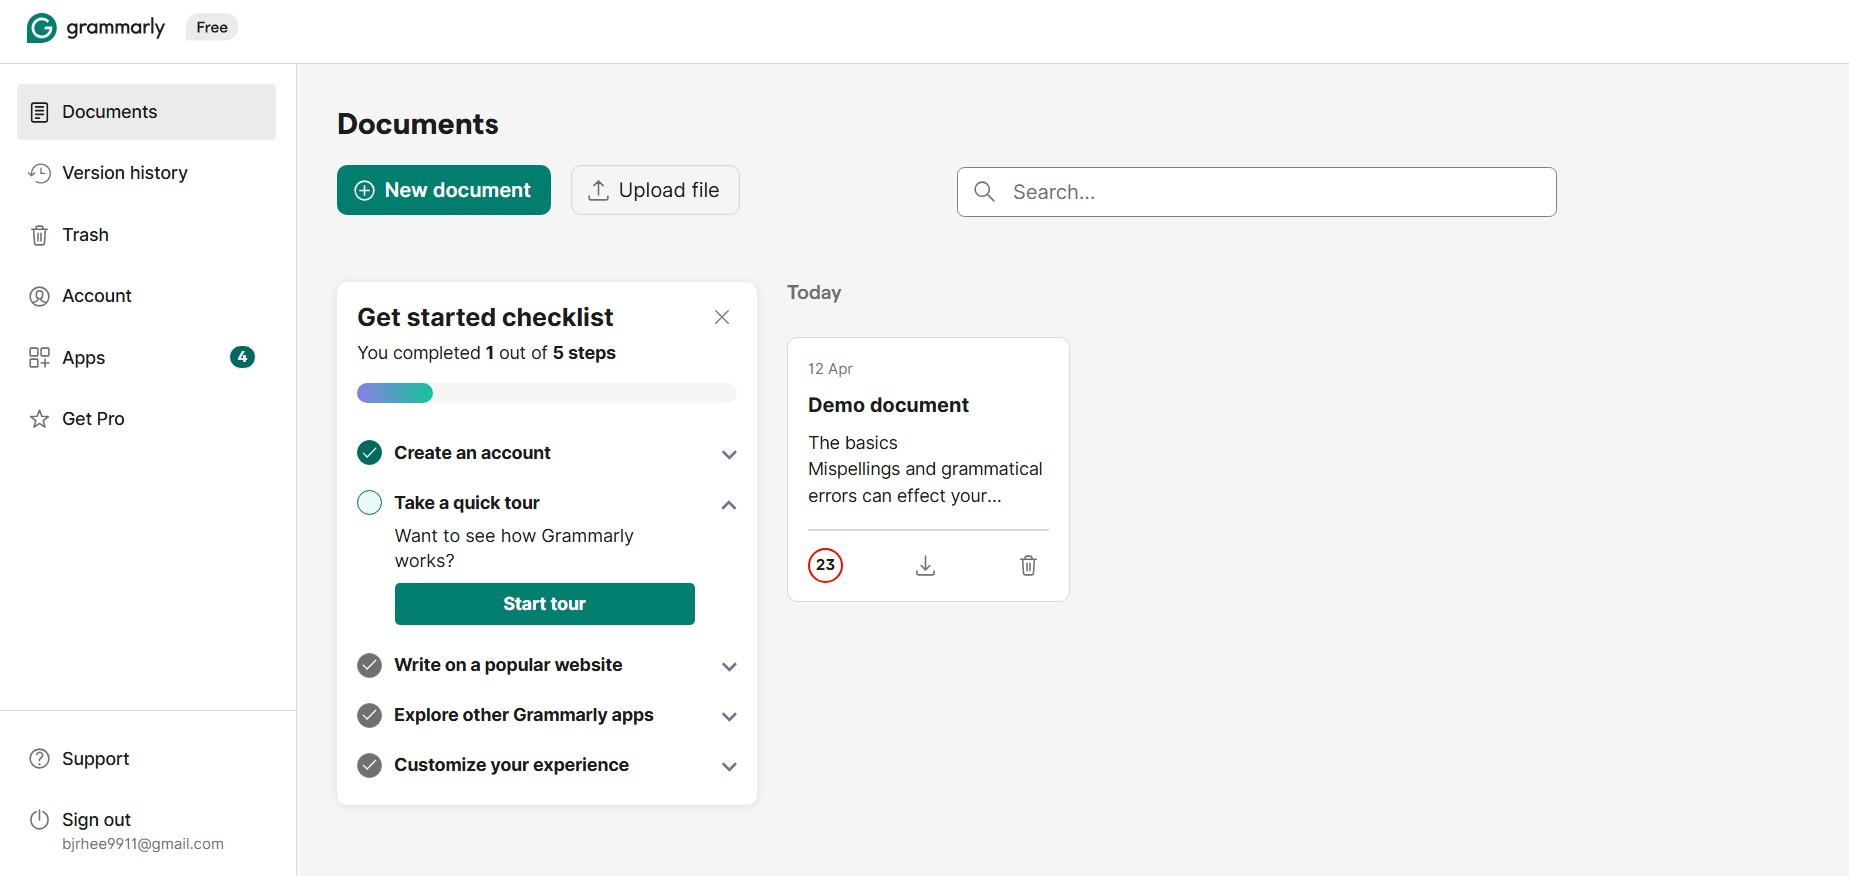Go to Trash in the sidebar
Image resolution: width=1849 pixels, height=876 pixels.
coord(146,235)
